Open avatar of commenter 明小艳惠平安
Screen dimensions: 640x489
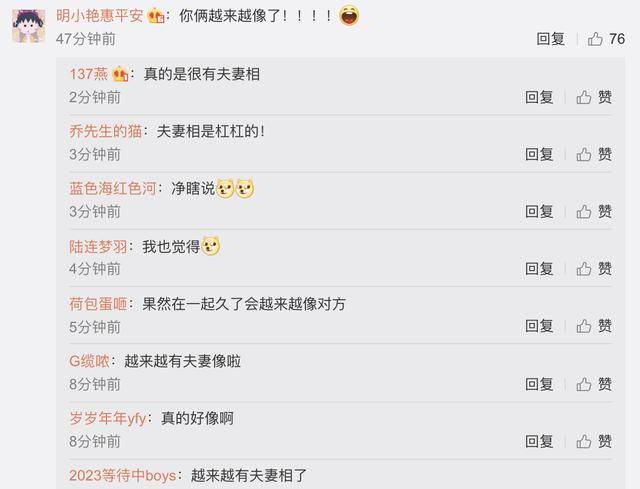(28, 26)
